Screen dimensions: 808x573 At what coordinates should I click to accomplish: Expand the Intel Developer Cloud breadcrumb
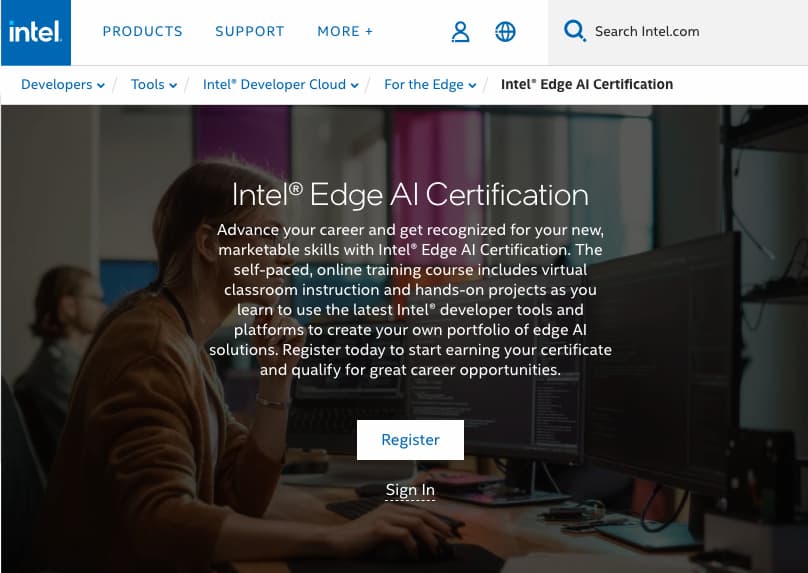280,85
